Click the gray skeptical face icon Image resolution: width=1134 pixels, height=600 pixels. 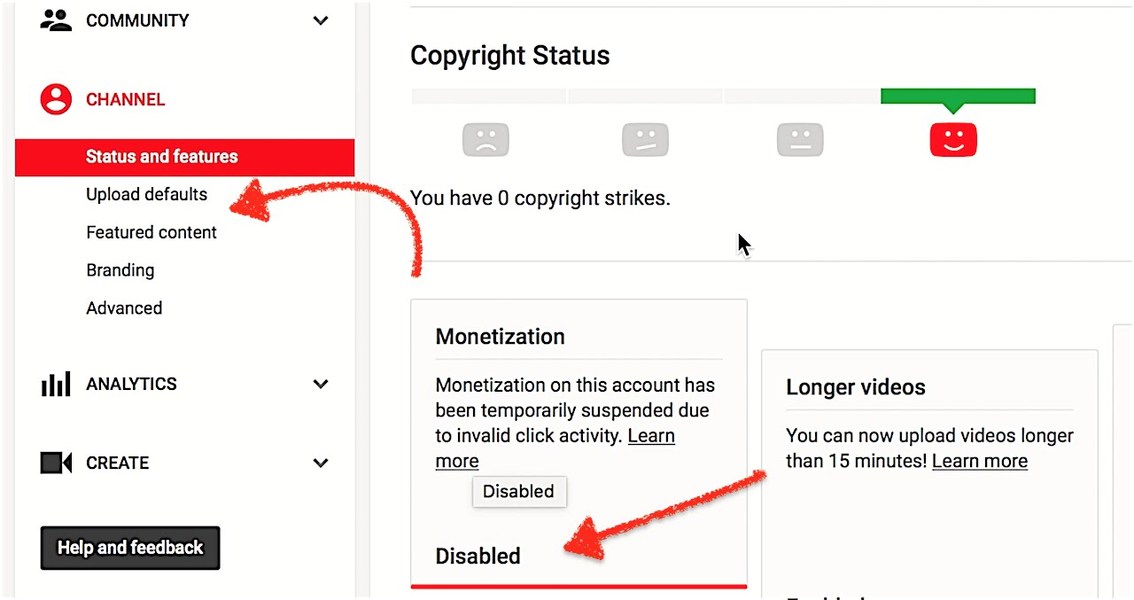pos(644,140)
